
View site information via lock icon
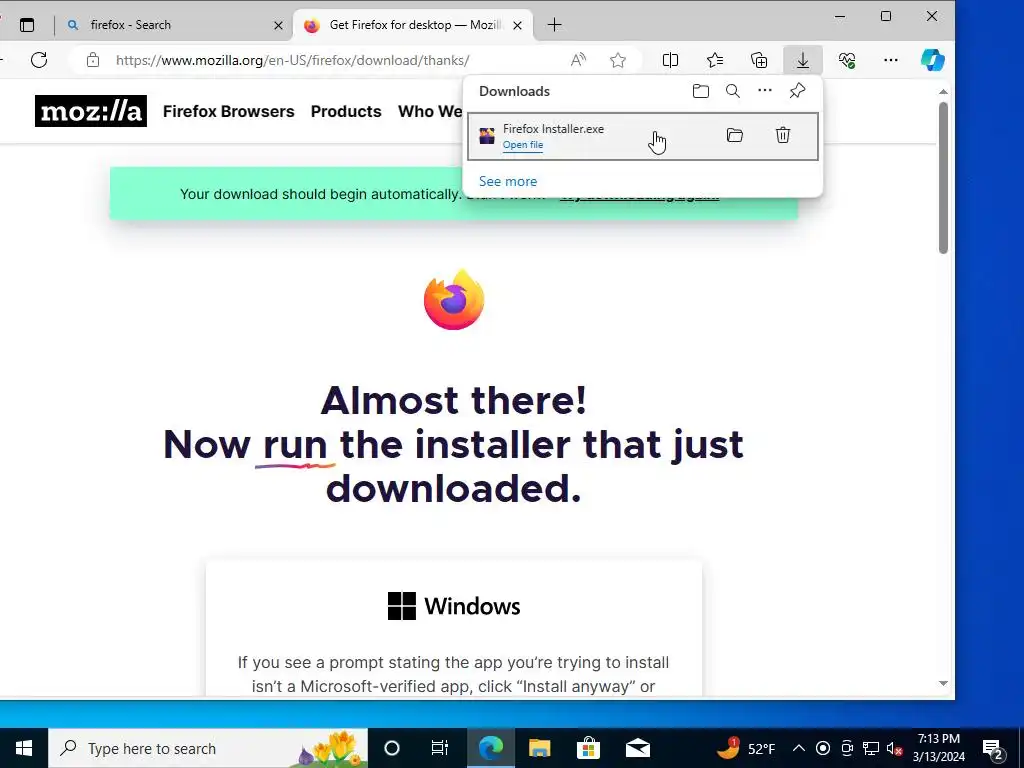(93, 60)
